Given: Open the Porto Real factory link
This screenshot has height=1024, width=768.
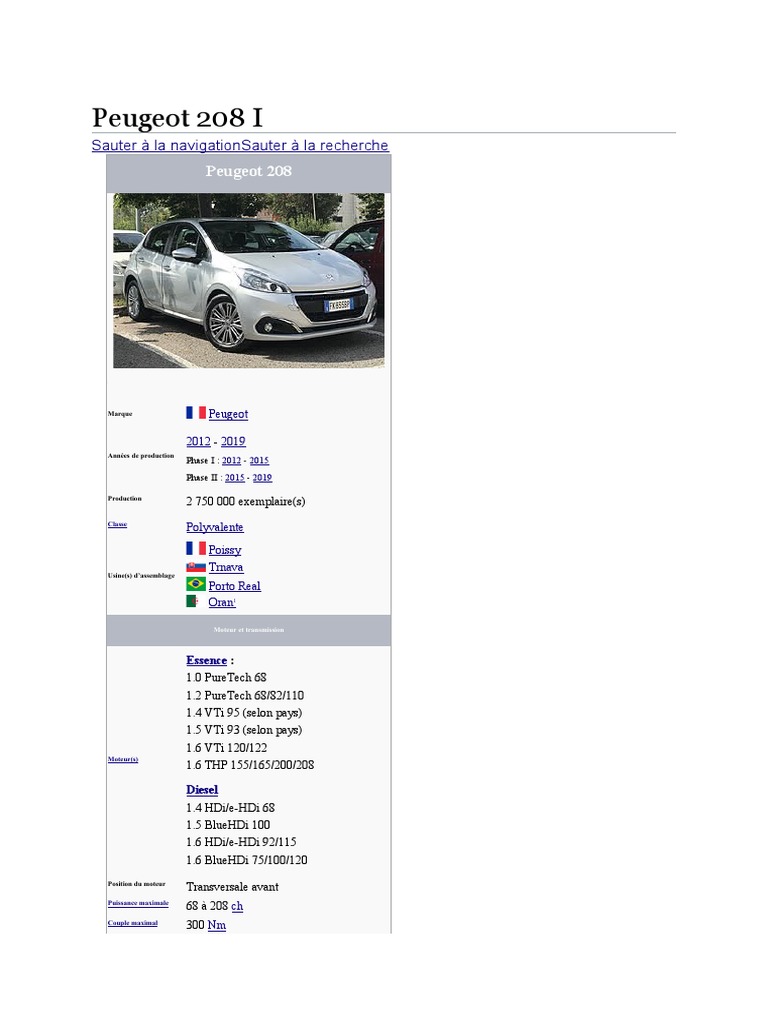Looking at the screenshot, I should pyautogui.click(x=234, y=586).
